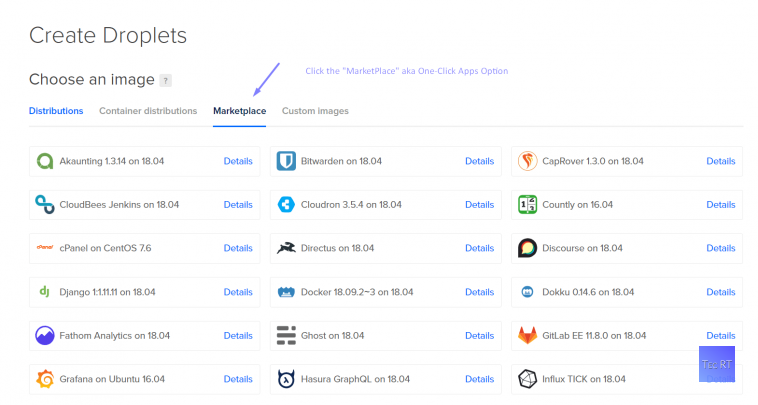View Details for CapRover 1.3.0

pos(721,161)
